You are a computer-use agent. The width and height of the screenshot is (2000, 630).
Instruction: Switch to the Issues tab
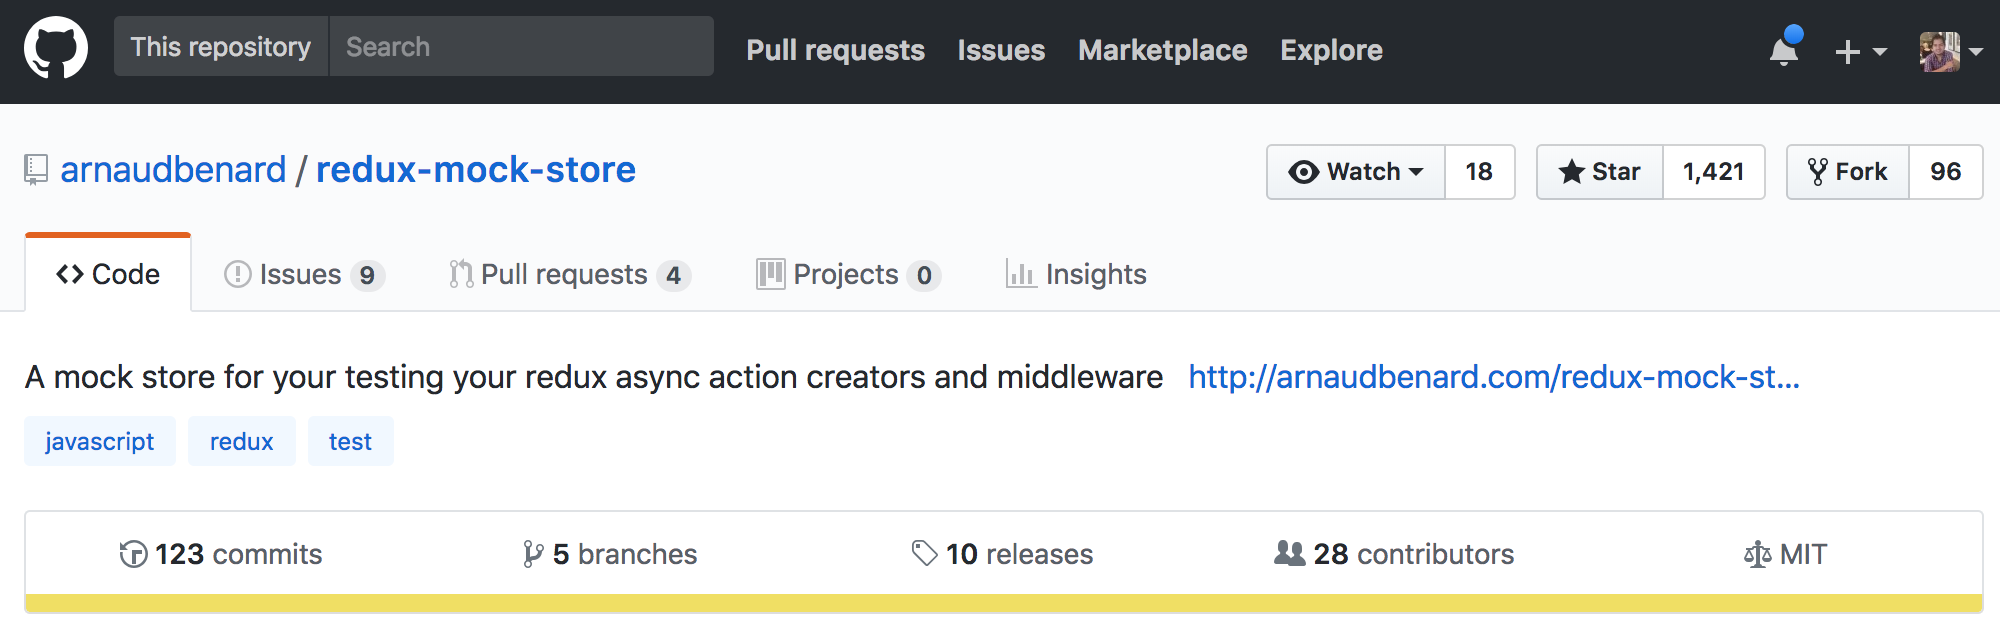(304, 274)
